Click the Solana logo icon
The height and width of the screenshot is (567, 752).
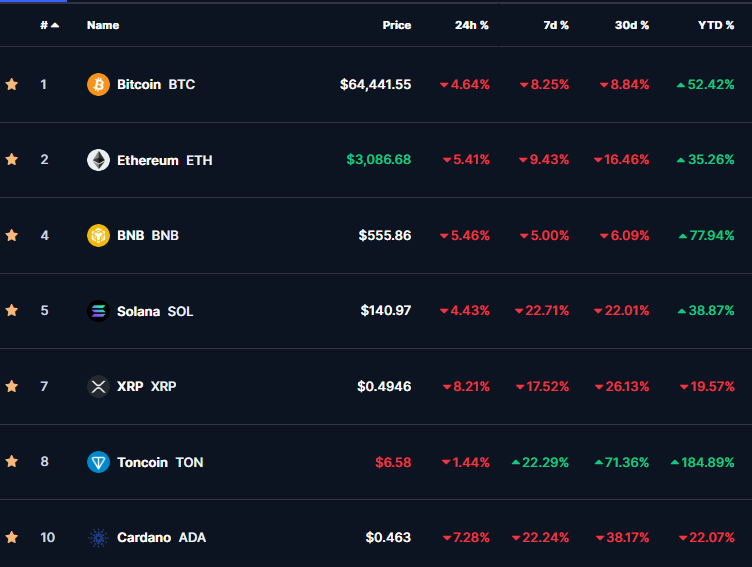pyautogui.click(x=98, y=311)
